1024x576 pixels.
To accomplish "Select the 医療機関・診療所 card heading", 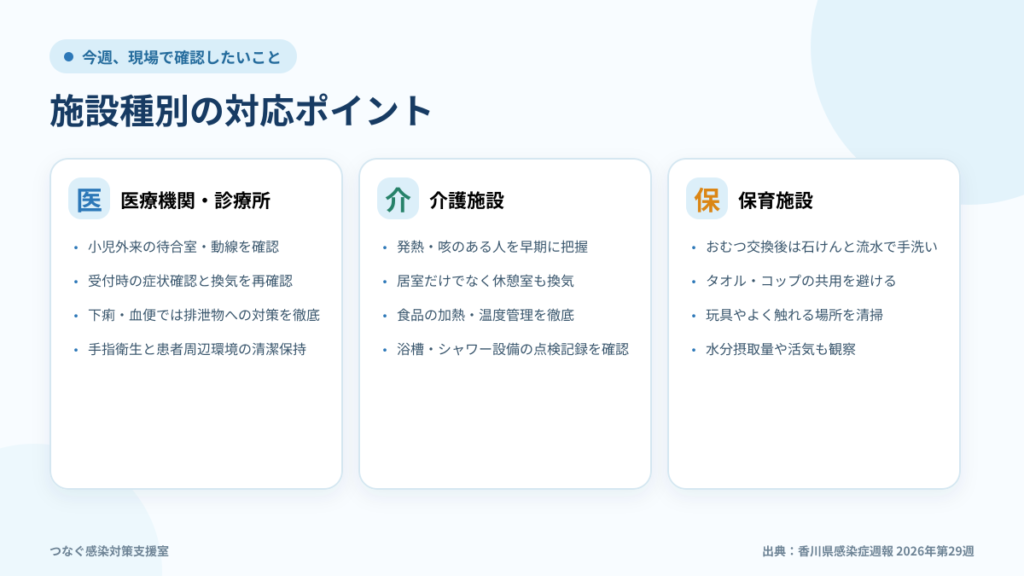I will [195, 200].
